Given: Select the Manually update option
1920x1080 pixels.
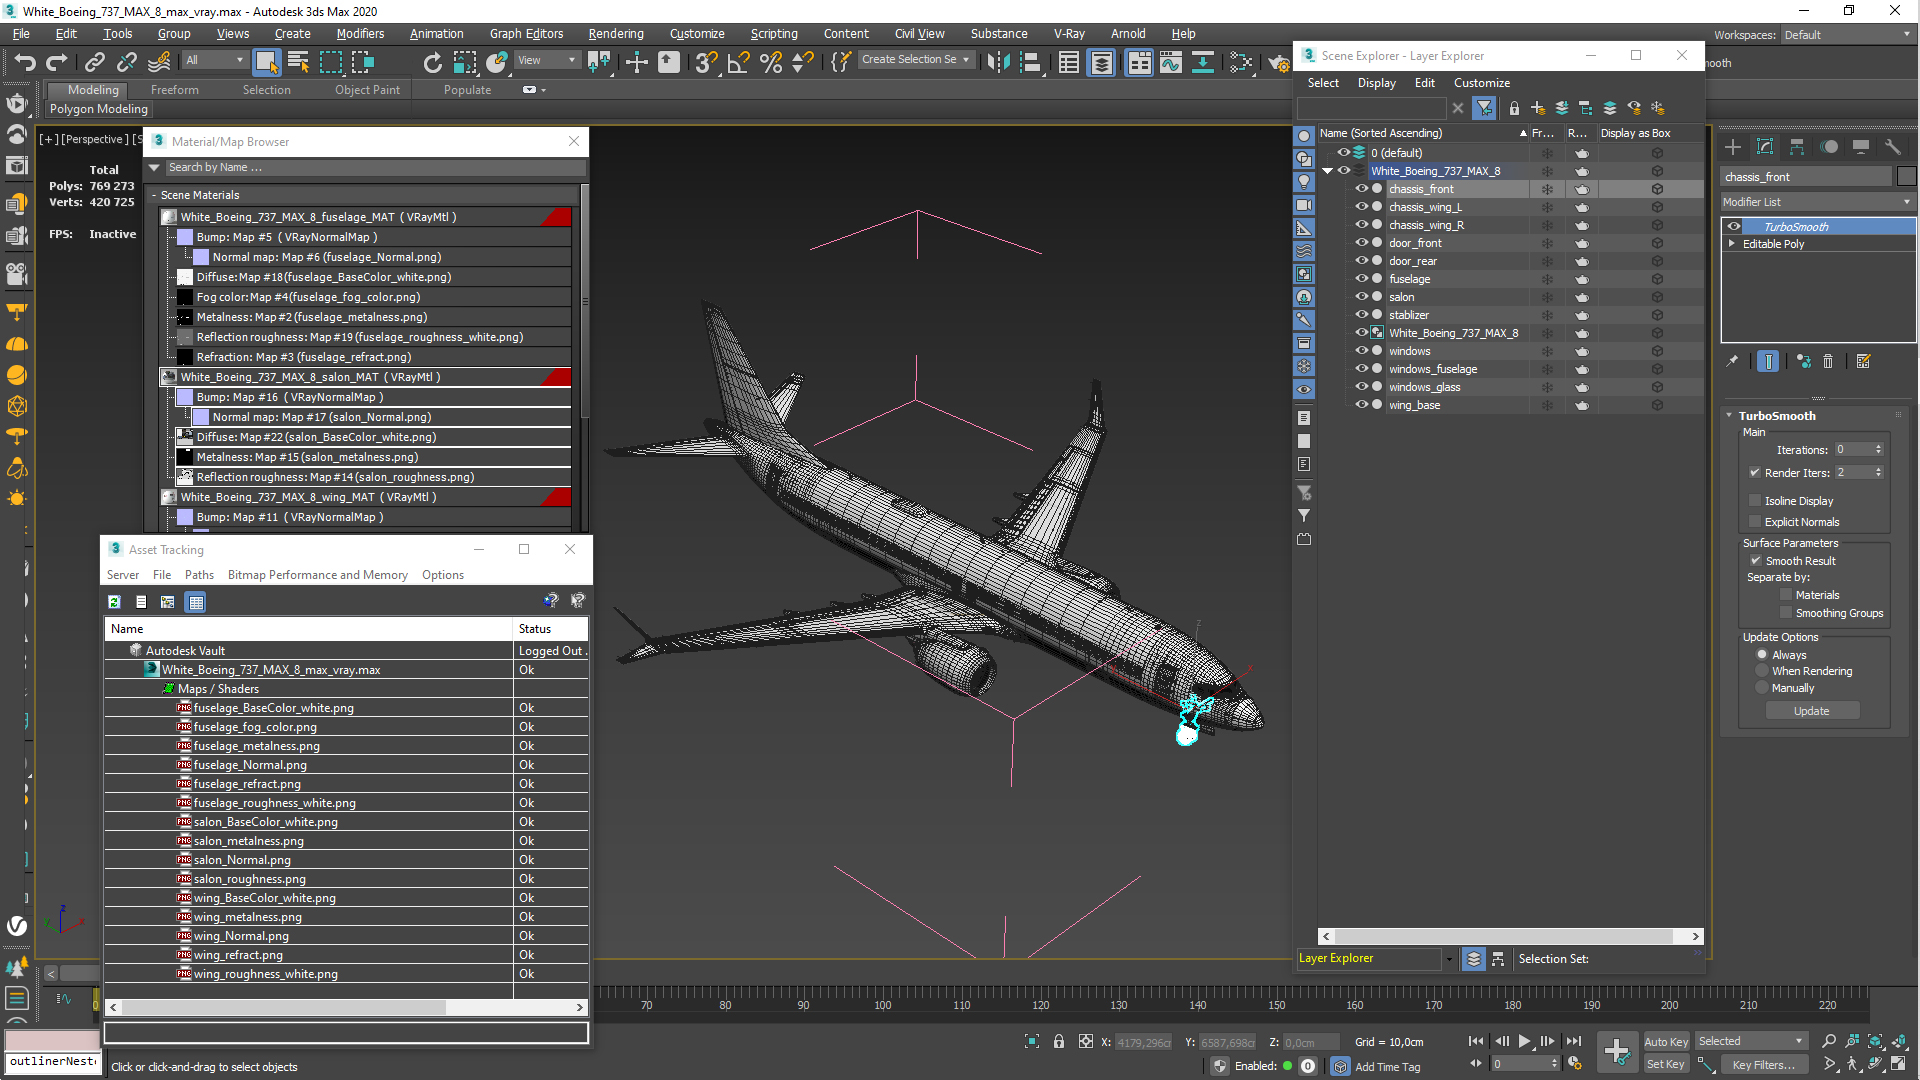Looking at the screenshot, I should [1762, 688].
